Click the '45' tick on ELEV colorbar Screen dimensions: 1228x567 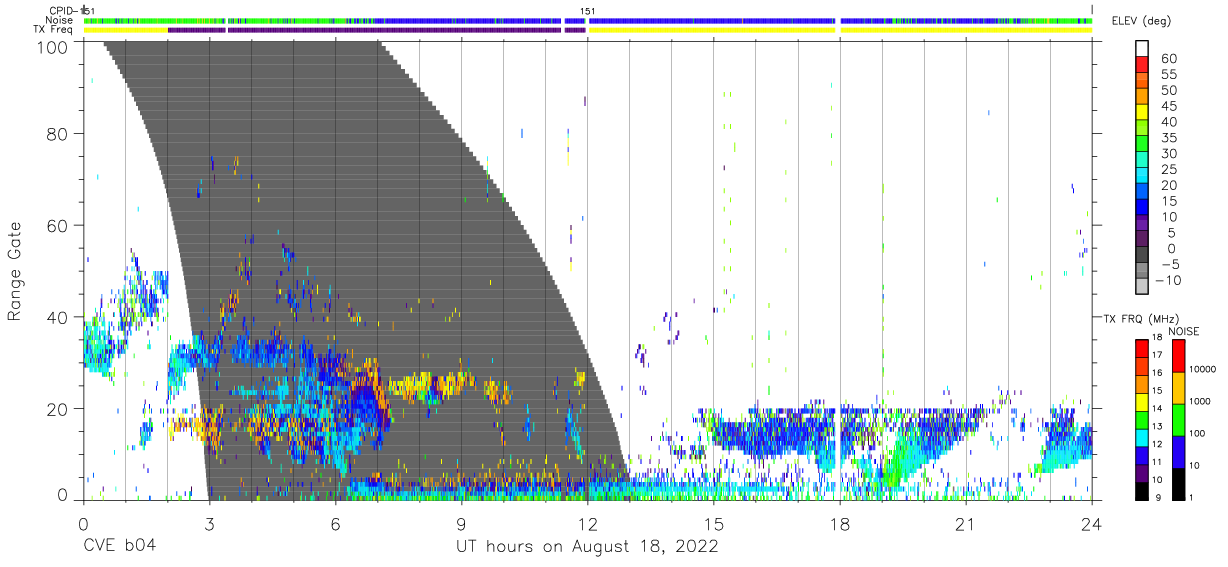[x=1168, y=106]
